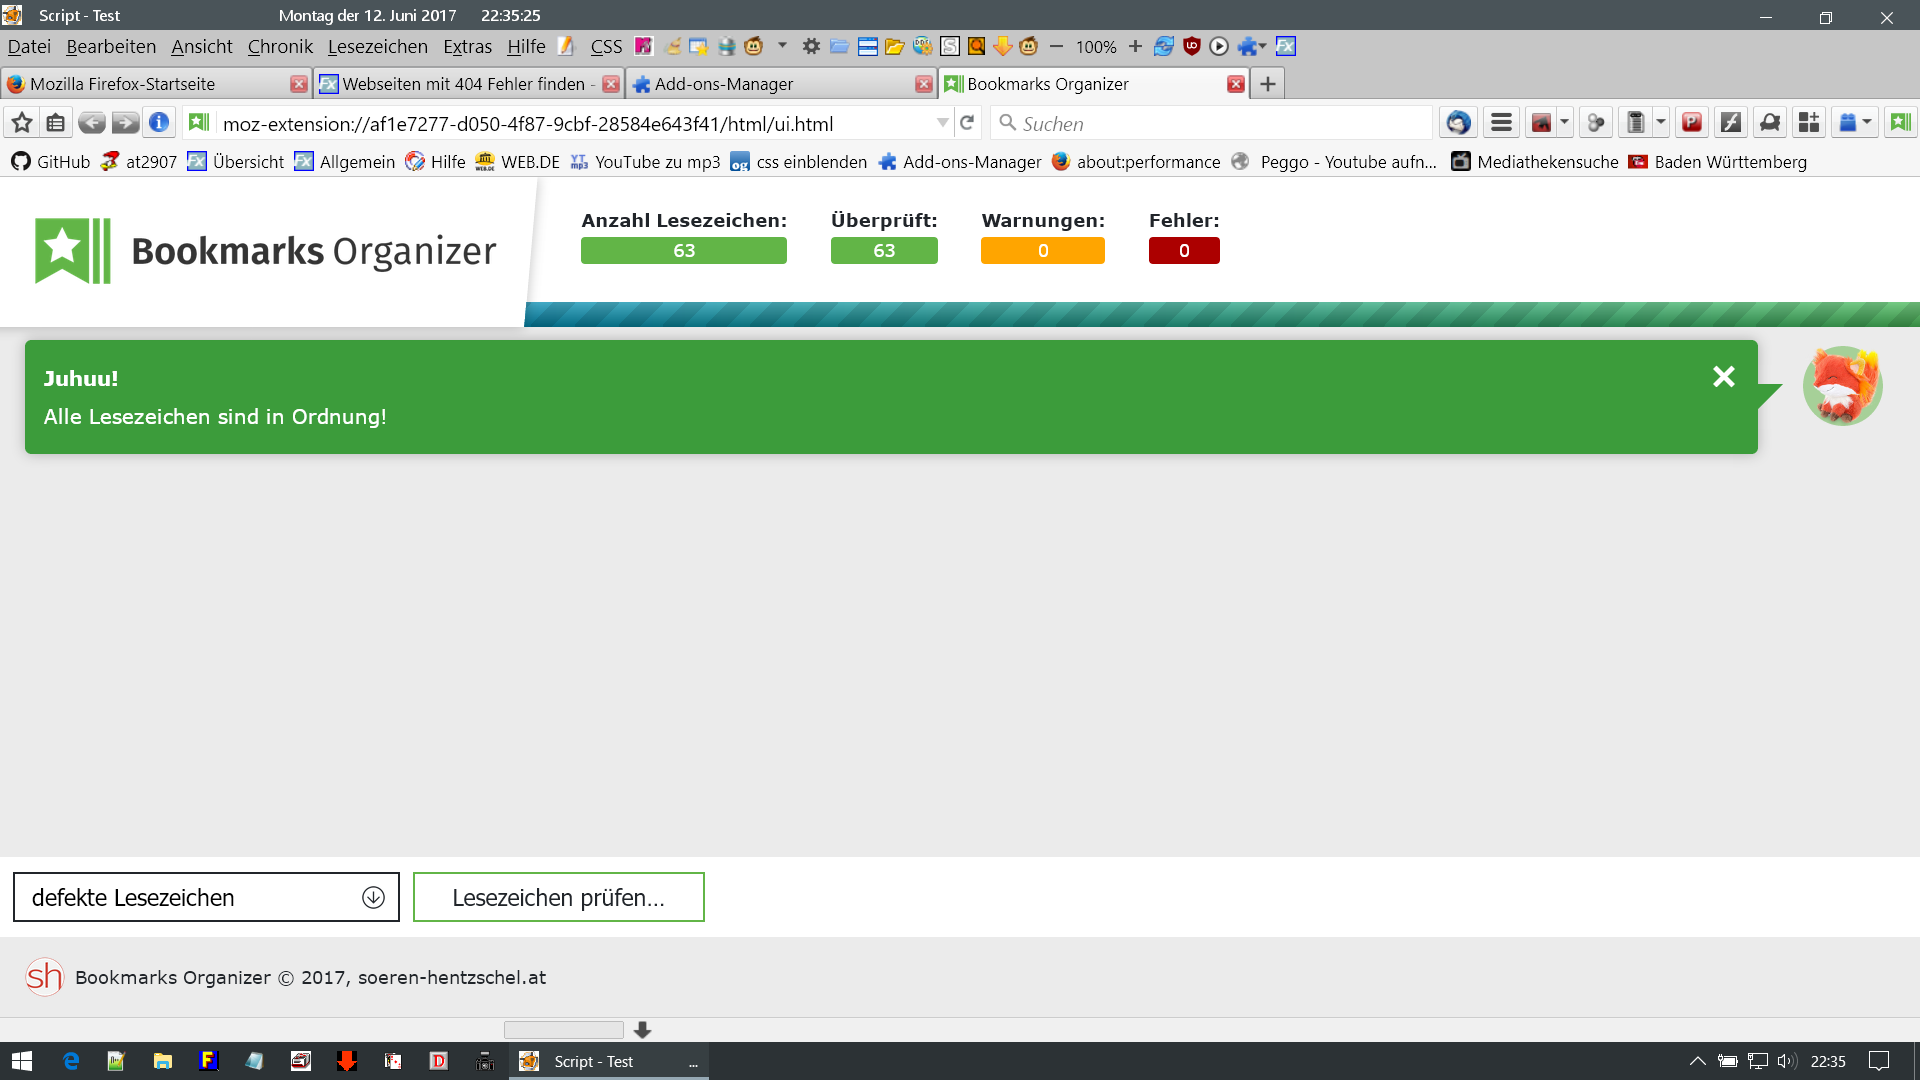This screenshot has width=1920, height=1080.
Task: Open the defekte Lesezeichen dropdown
Action: [206, 897]
